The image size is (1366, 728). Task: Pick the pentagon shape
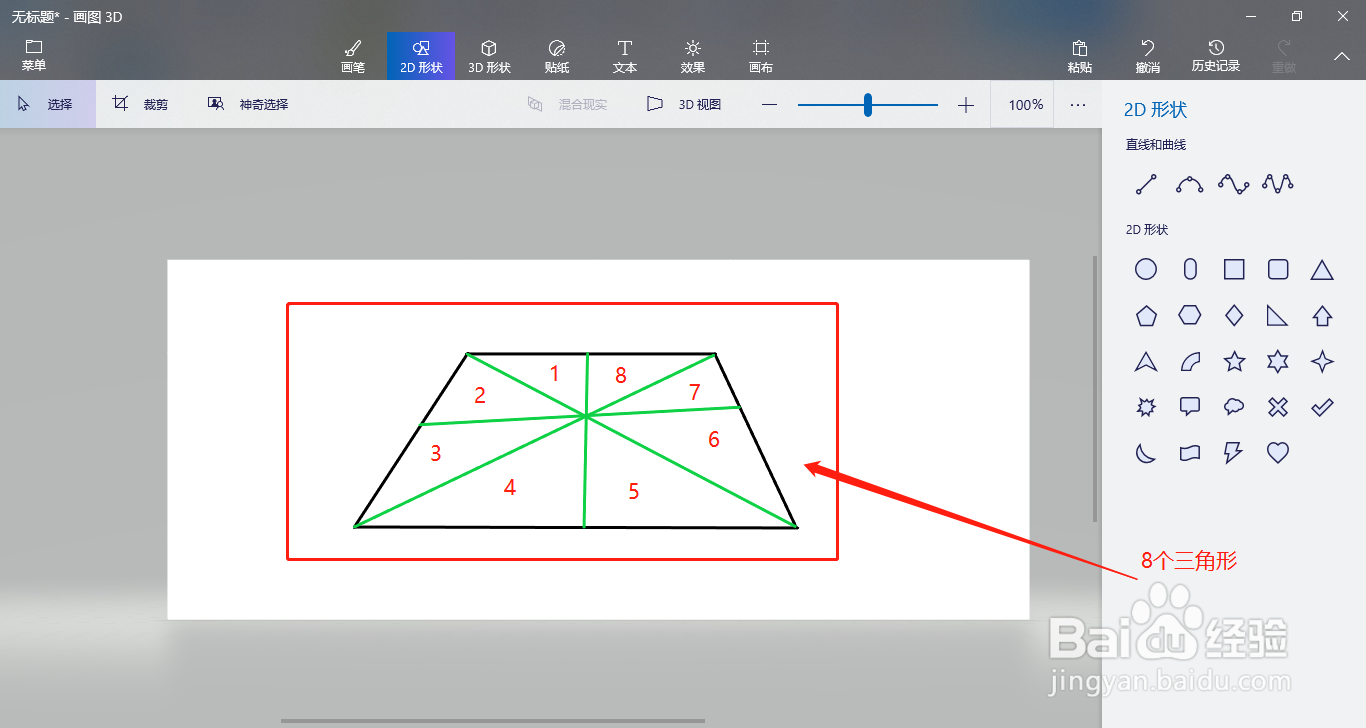(x=1146, y=315)
